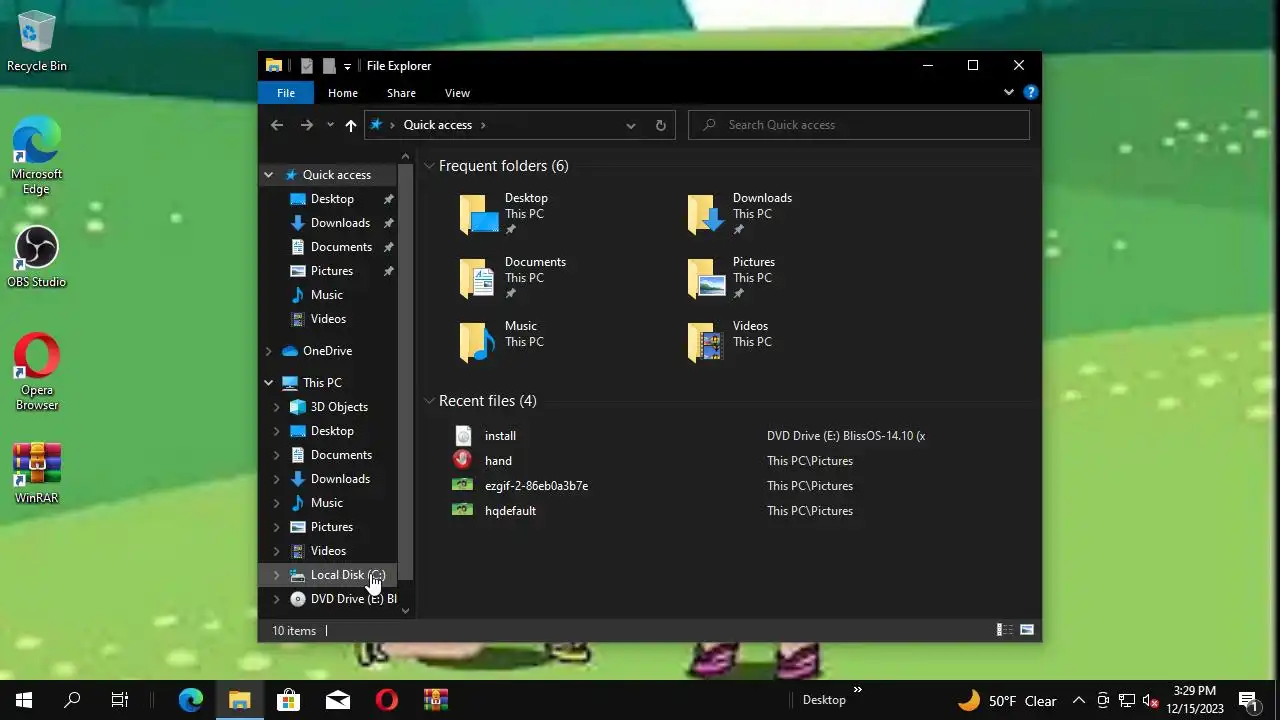1280x720 pixels.
Task: Refresh the Quick access view
Action: (x=660, y=125)
